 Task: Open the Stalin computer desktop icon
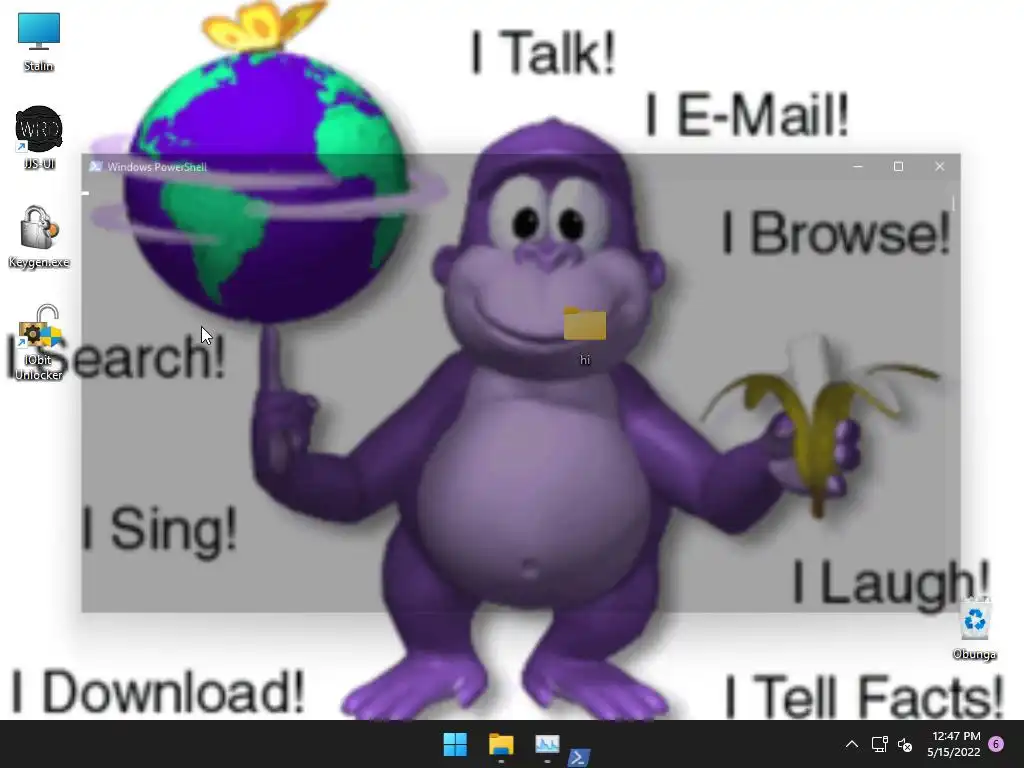39,41
